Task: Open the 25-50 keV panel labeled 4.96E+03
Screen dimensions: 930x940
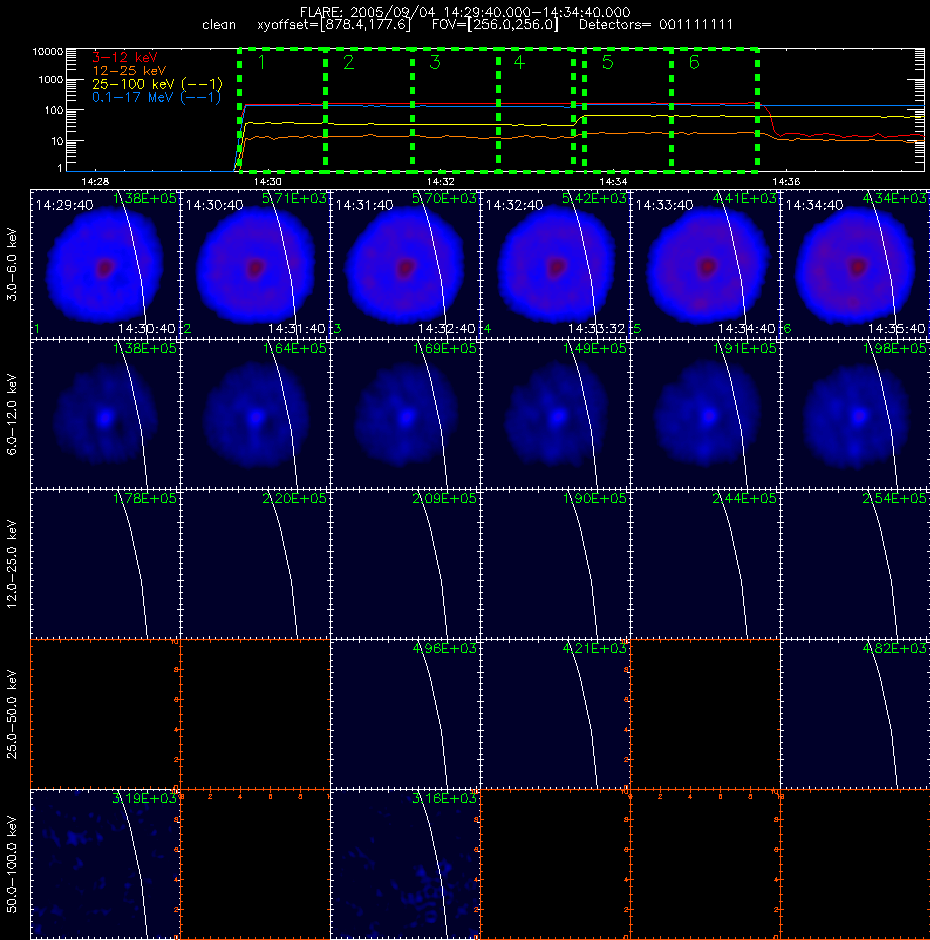Action: coord(405,714)
